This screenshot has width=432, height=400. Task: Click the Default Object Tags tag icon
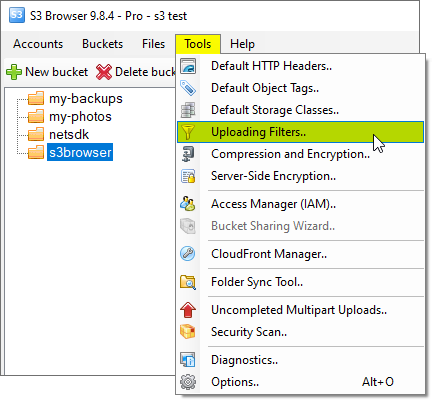tap(188, 88)
